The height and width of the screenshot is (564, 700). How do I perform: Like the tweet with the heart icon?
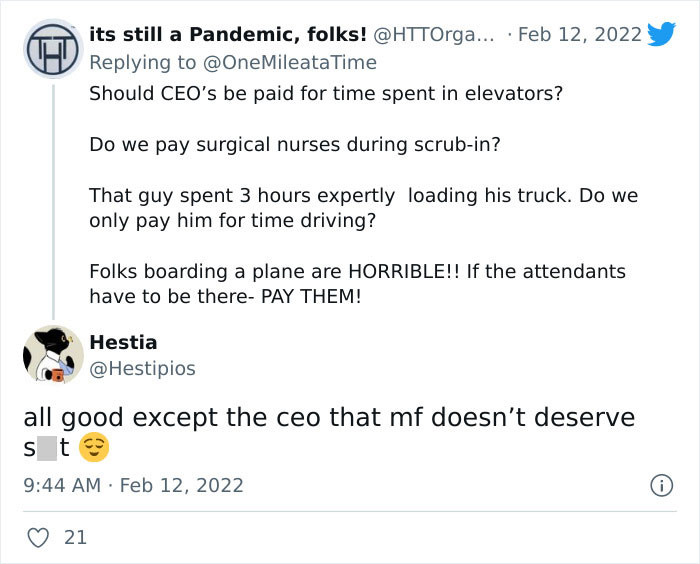tap(36, 537)
